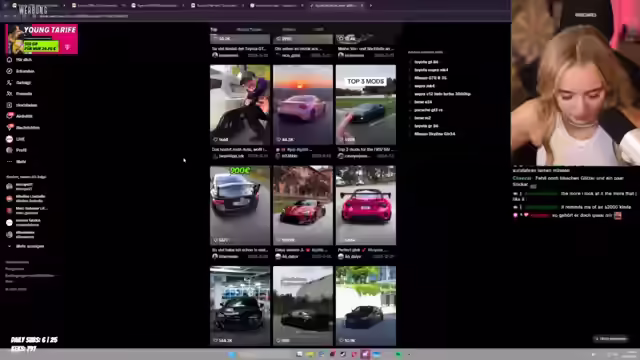Open the 200€ black car video thumbnail
Viewport: 640px width, 360px height.
coord(240,205)
